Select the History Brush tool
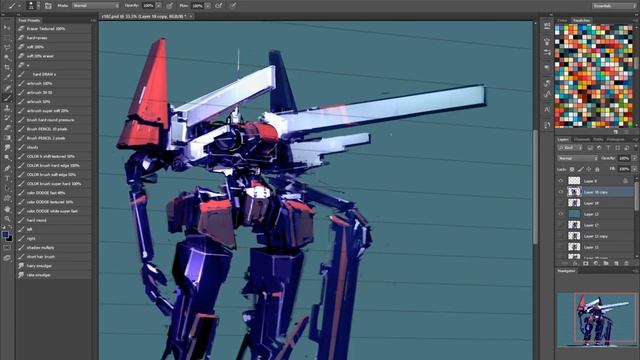 point(7,118)
